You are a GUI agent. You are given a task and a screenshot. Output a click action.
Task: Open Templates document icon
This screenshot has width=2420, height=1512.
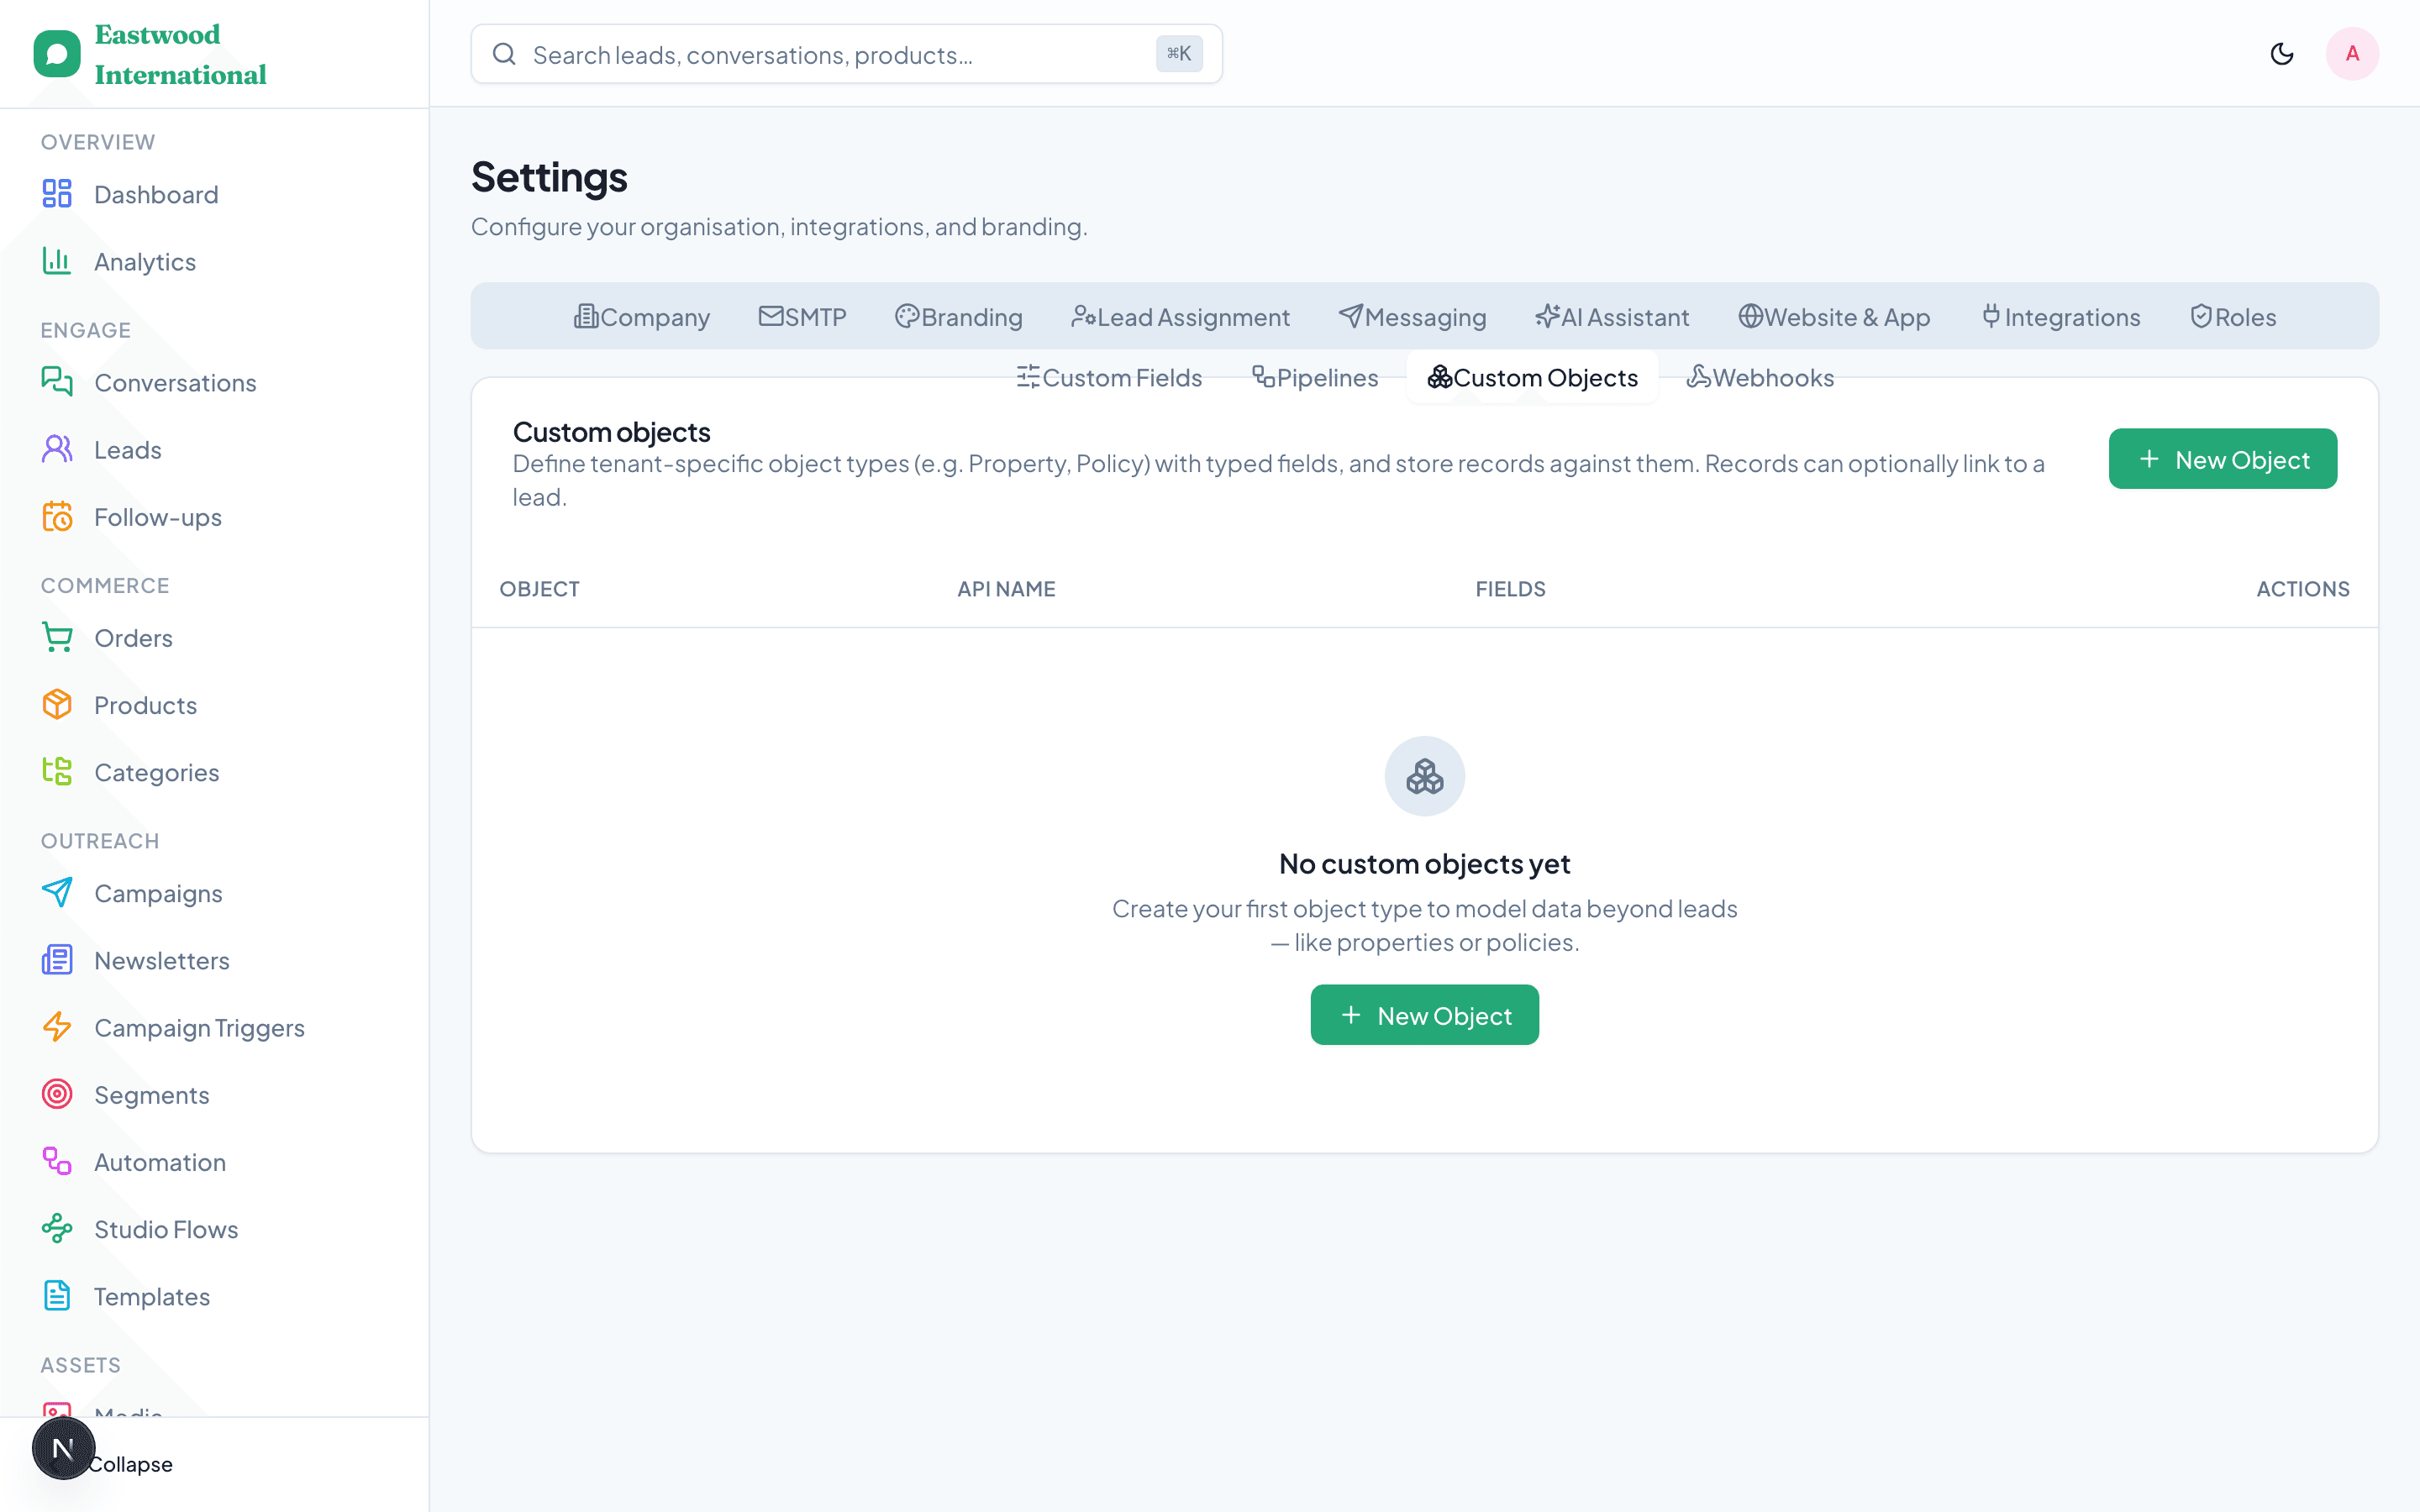point(57,1296)
